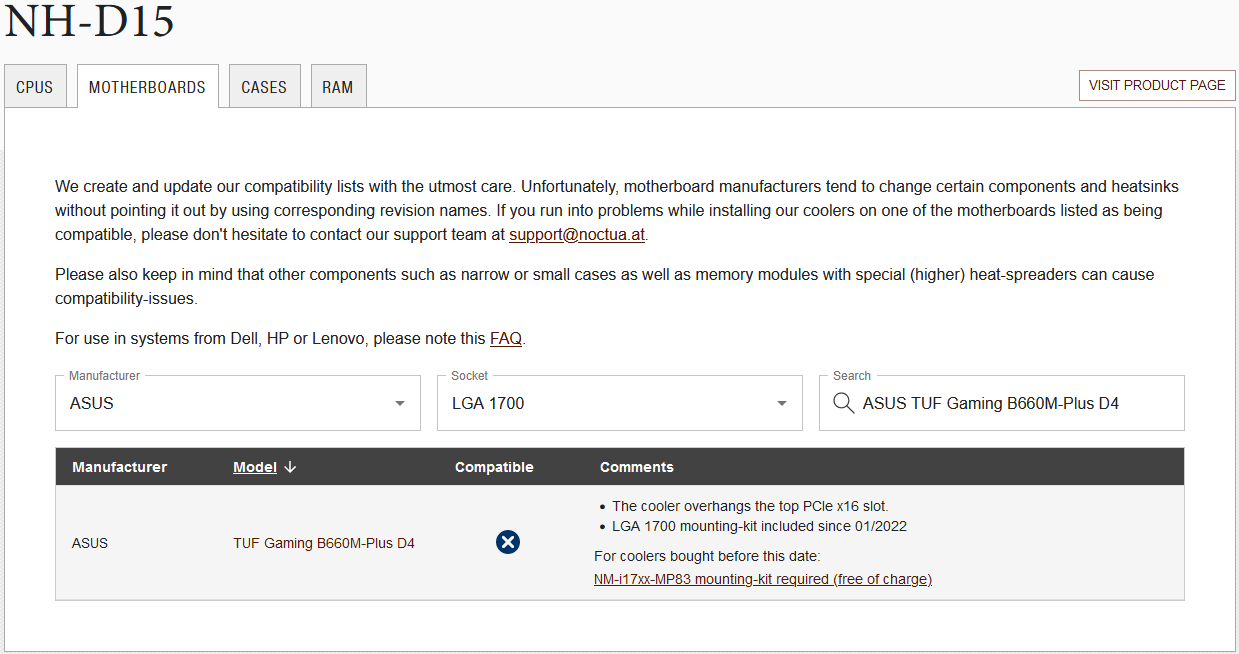The height and width of the screenshot is (654, 1239).
Task: Go to the RAM tab
Action: pyautogui.click(x=338, y=87)
